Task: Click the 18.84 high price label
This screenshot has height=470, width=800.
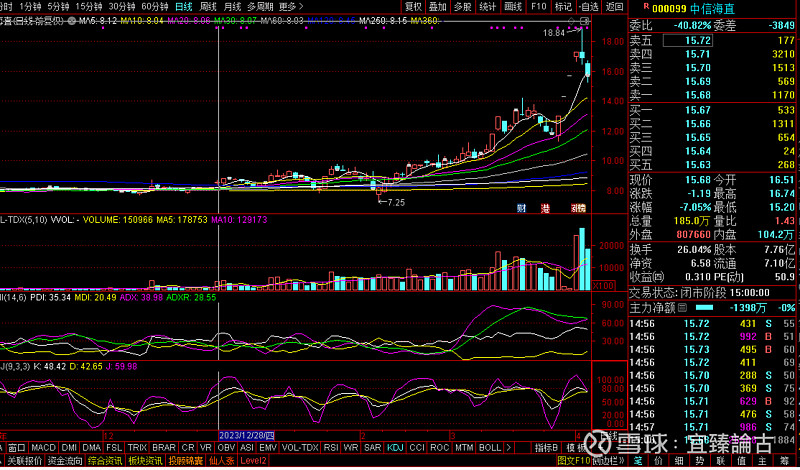Action: pos(554,33)
